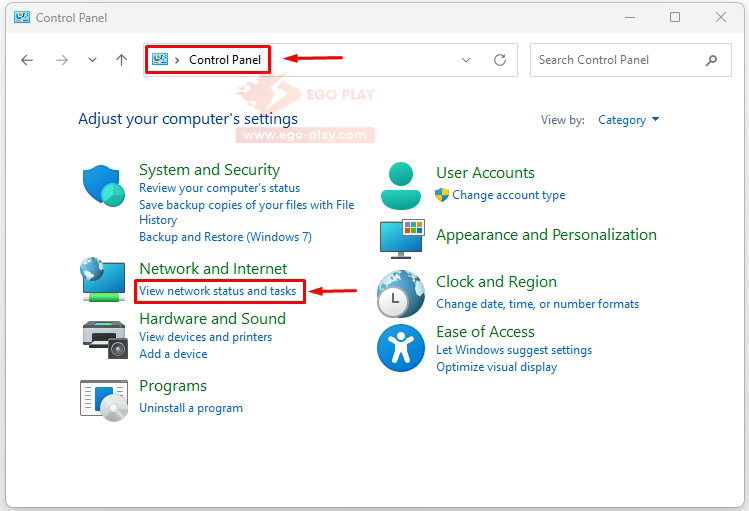Open Appearance and Personalization category

tap(546, 234)
